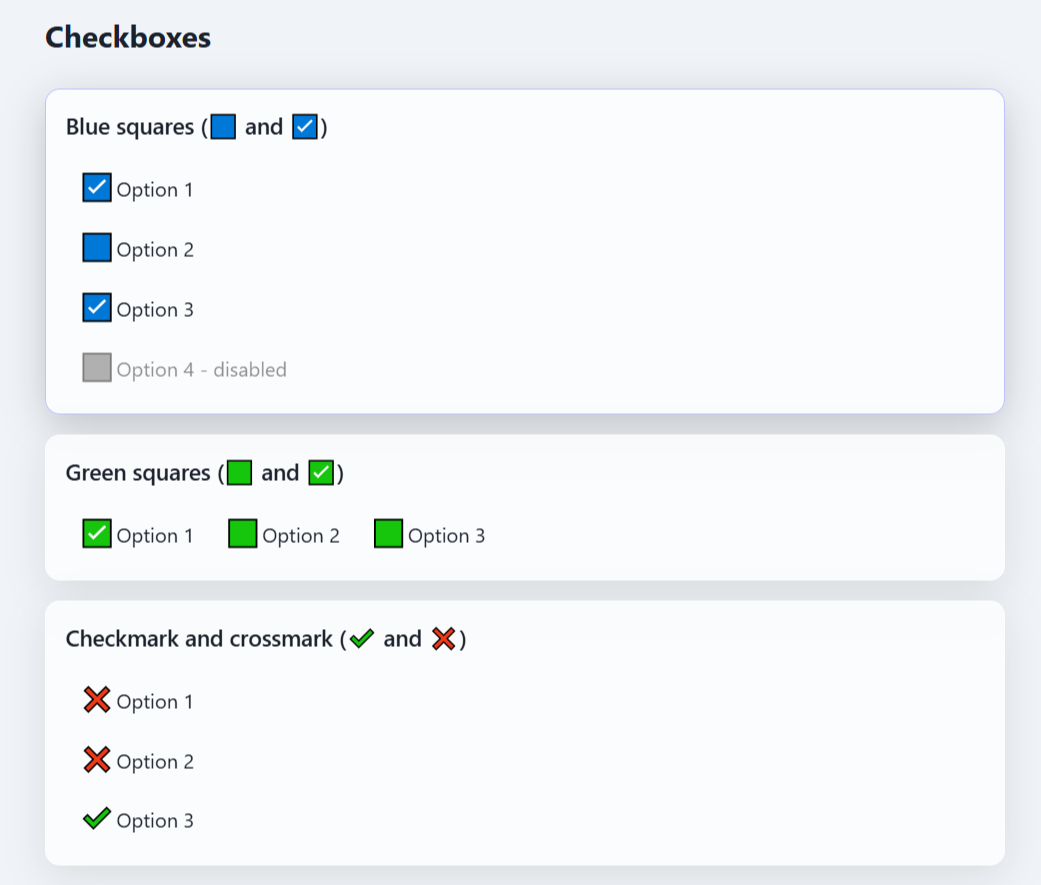1041x885 pixels.
Task: Uncheck Option 1 in the Blue squares section
Action: [96, 187]
